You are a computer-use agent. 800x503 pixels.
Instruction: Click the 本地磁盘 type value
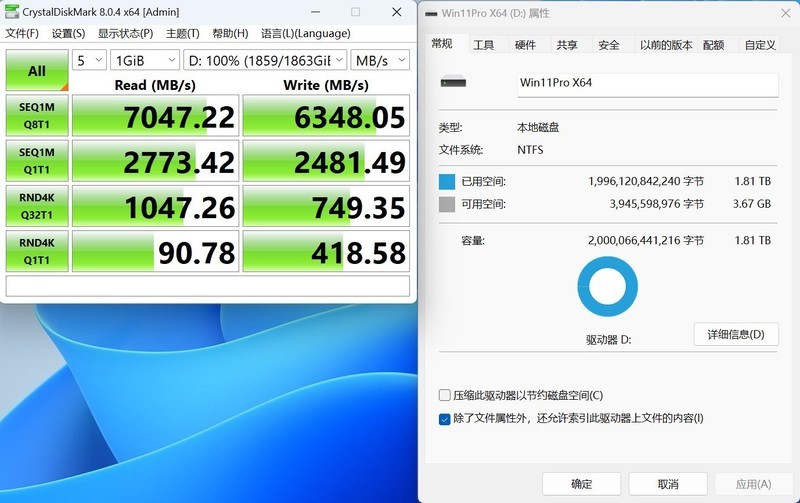click(538, 128)
